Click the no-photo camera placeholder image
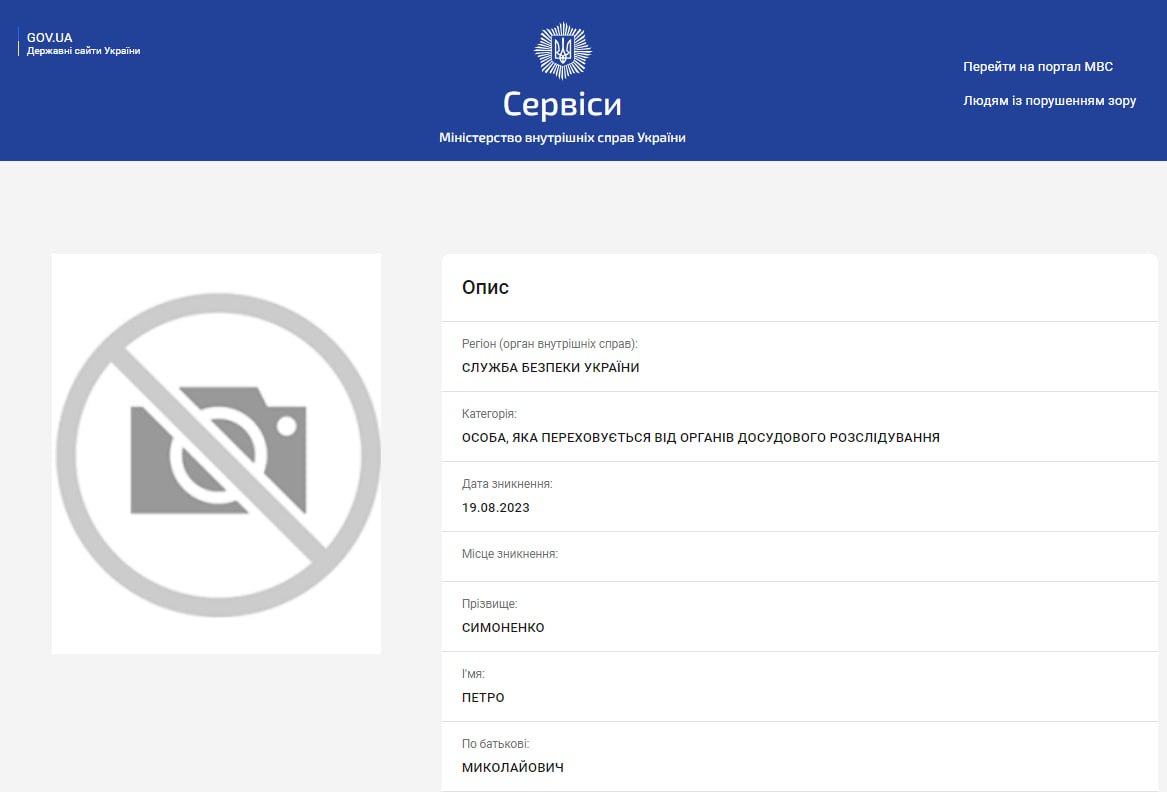 point(217,454)
